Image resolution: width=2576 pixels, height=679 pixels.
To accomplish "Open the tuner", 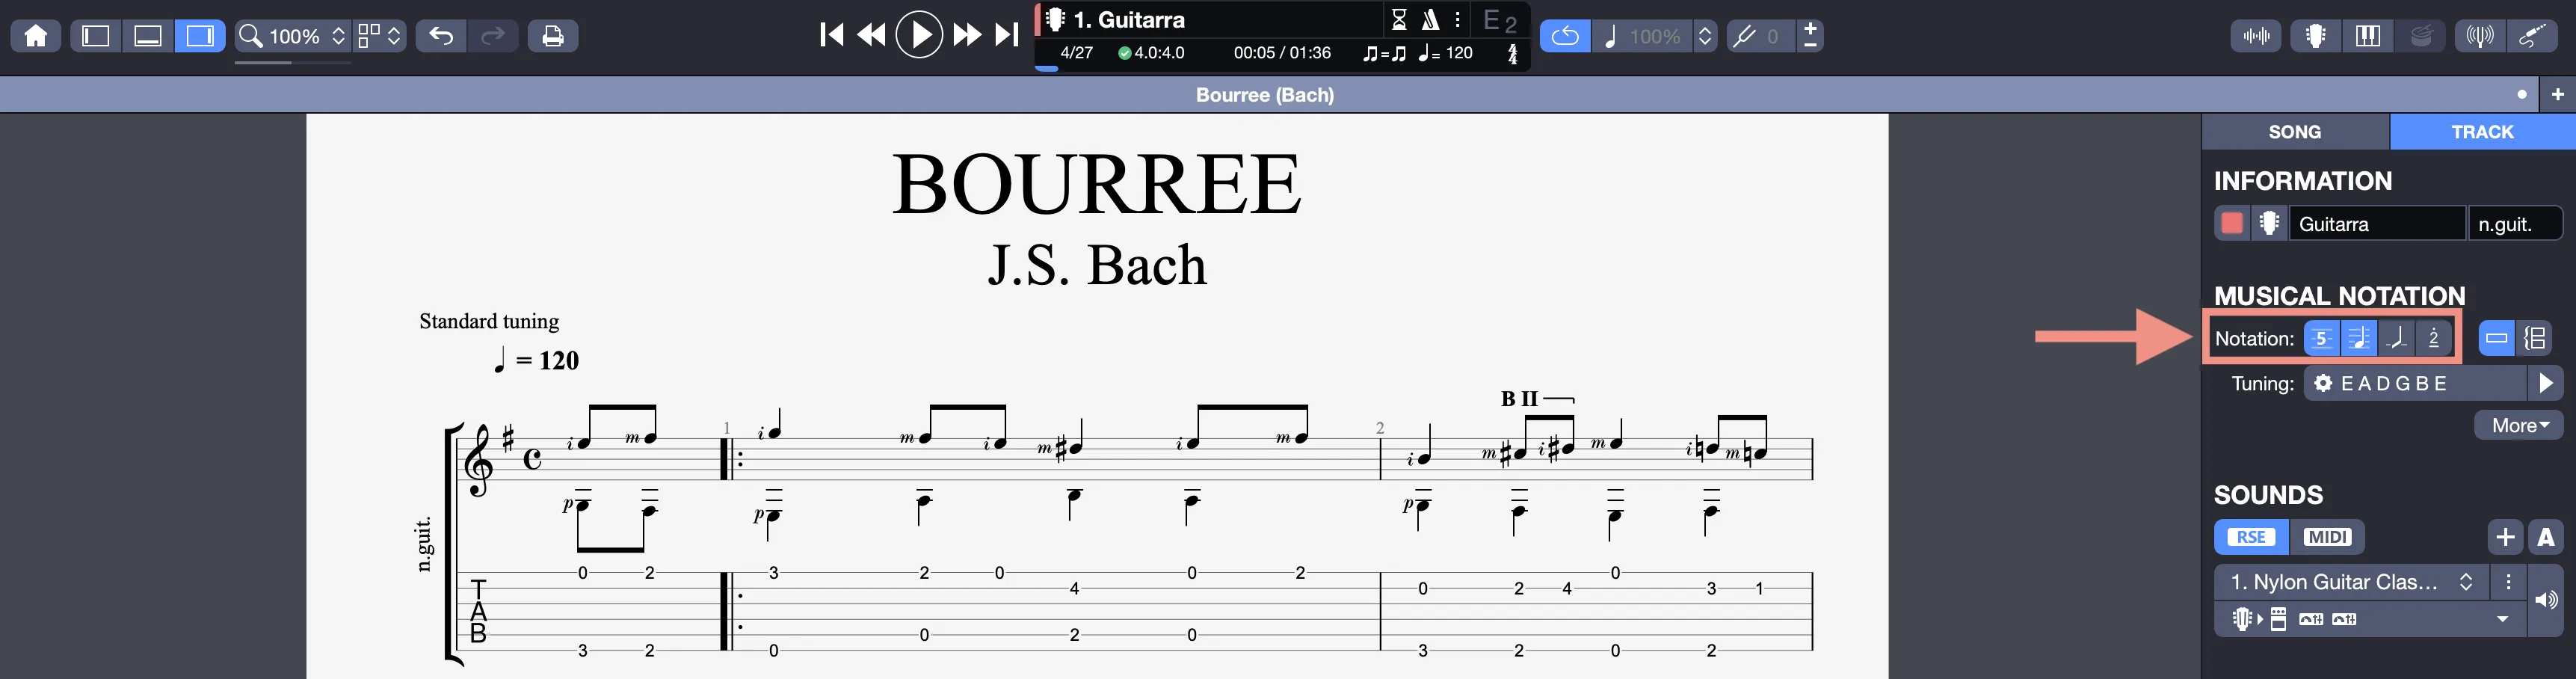I will (2480, 36).
